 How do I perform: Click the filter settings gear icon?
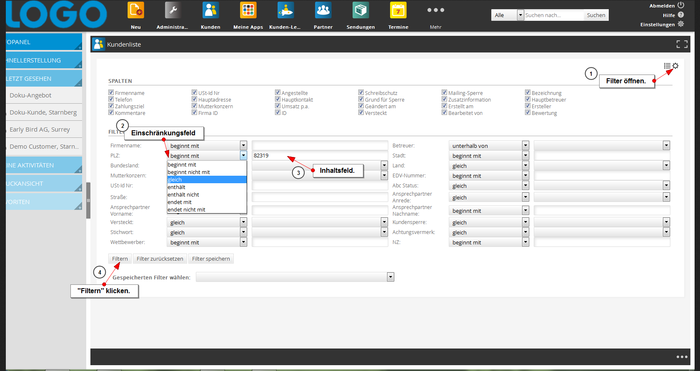click(675, 66)
